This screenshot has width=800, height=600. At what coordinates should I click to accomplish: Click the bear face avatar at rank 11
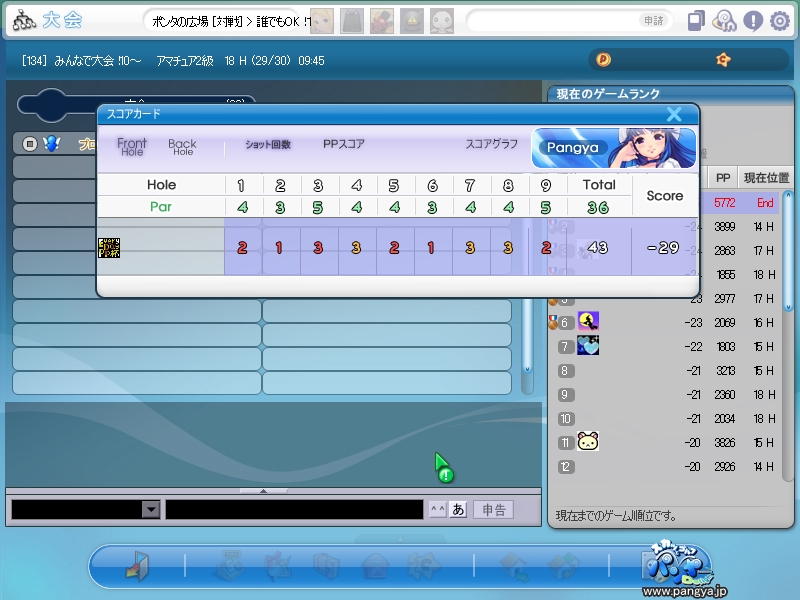(588, 441)
